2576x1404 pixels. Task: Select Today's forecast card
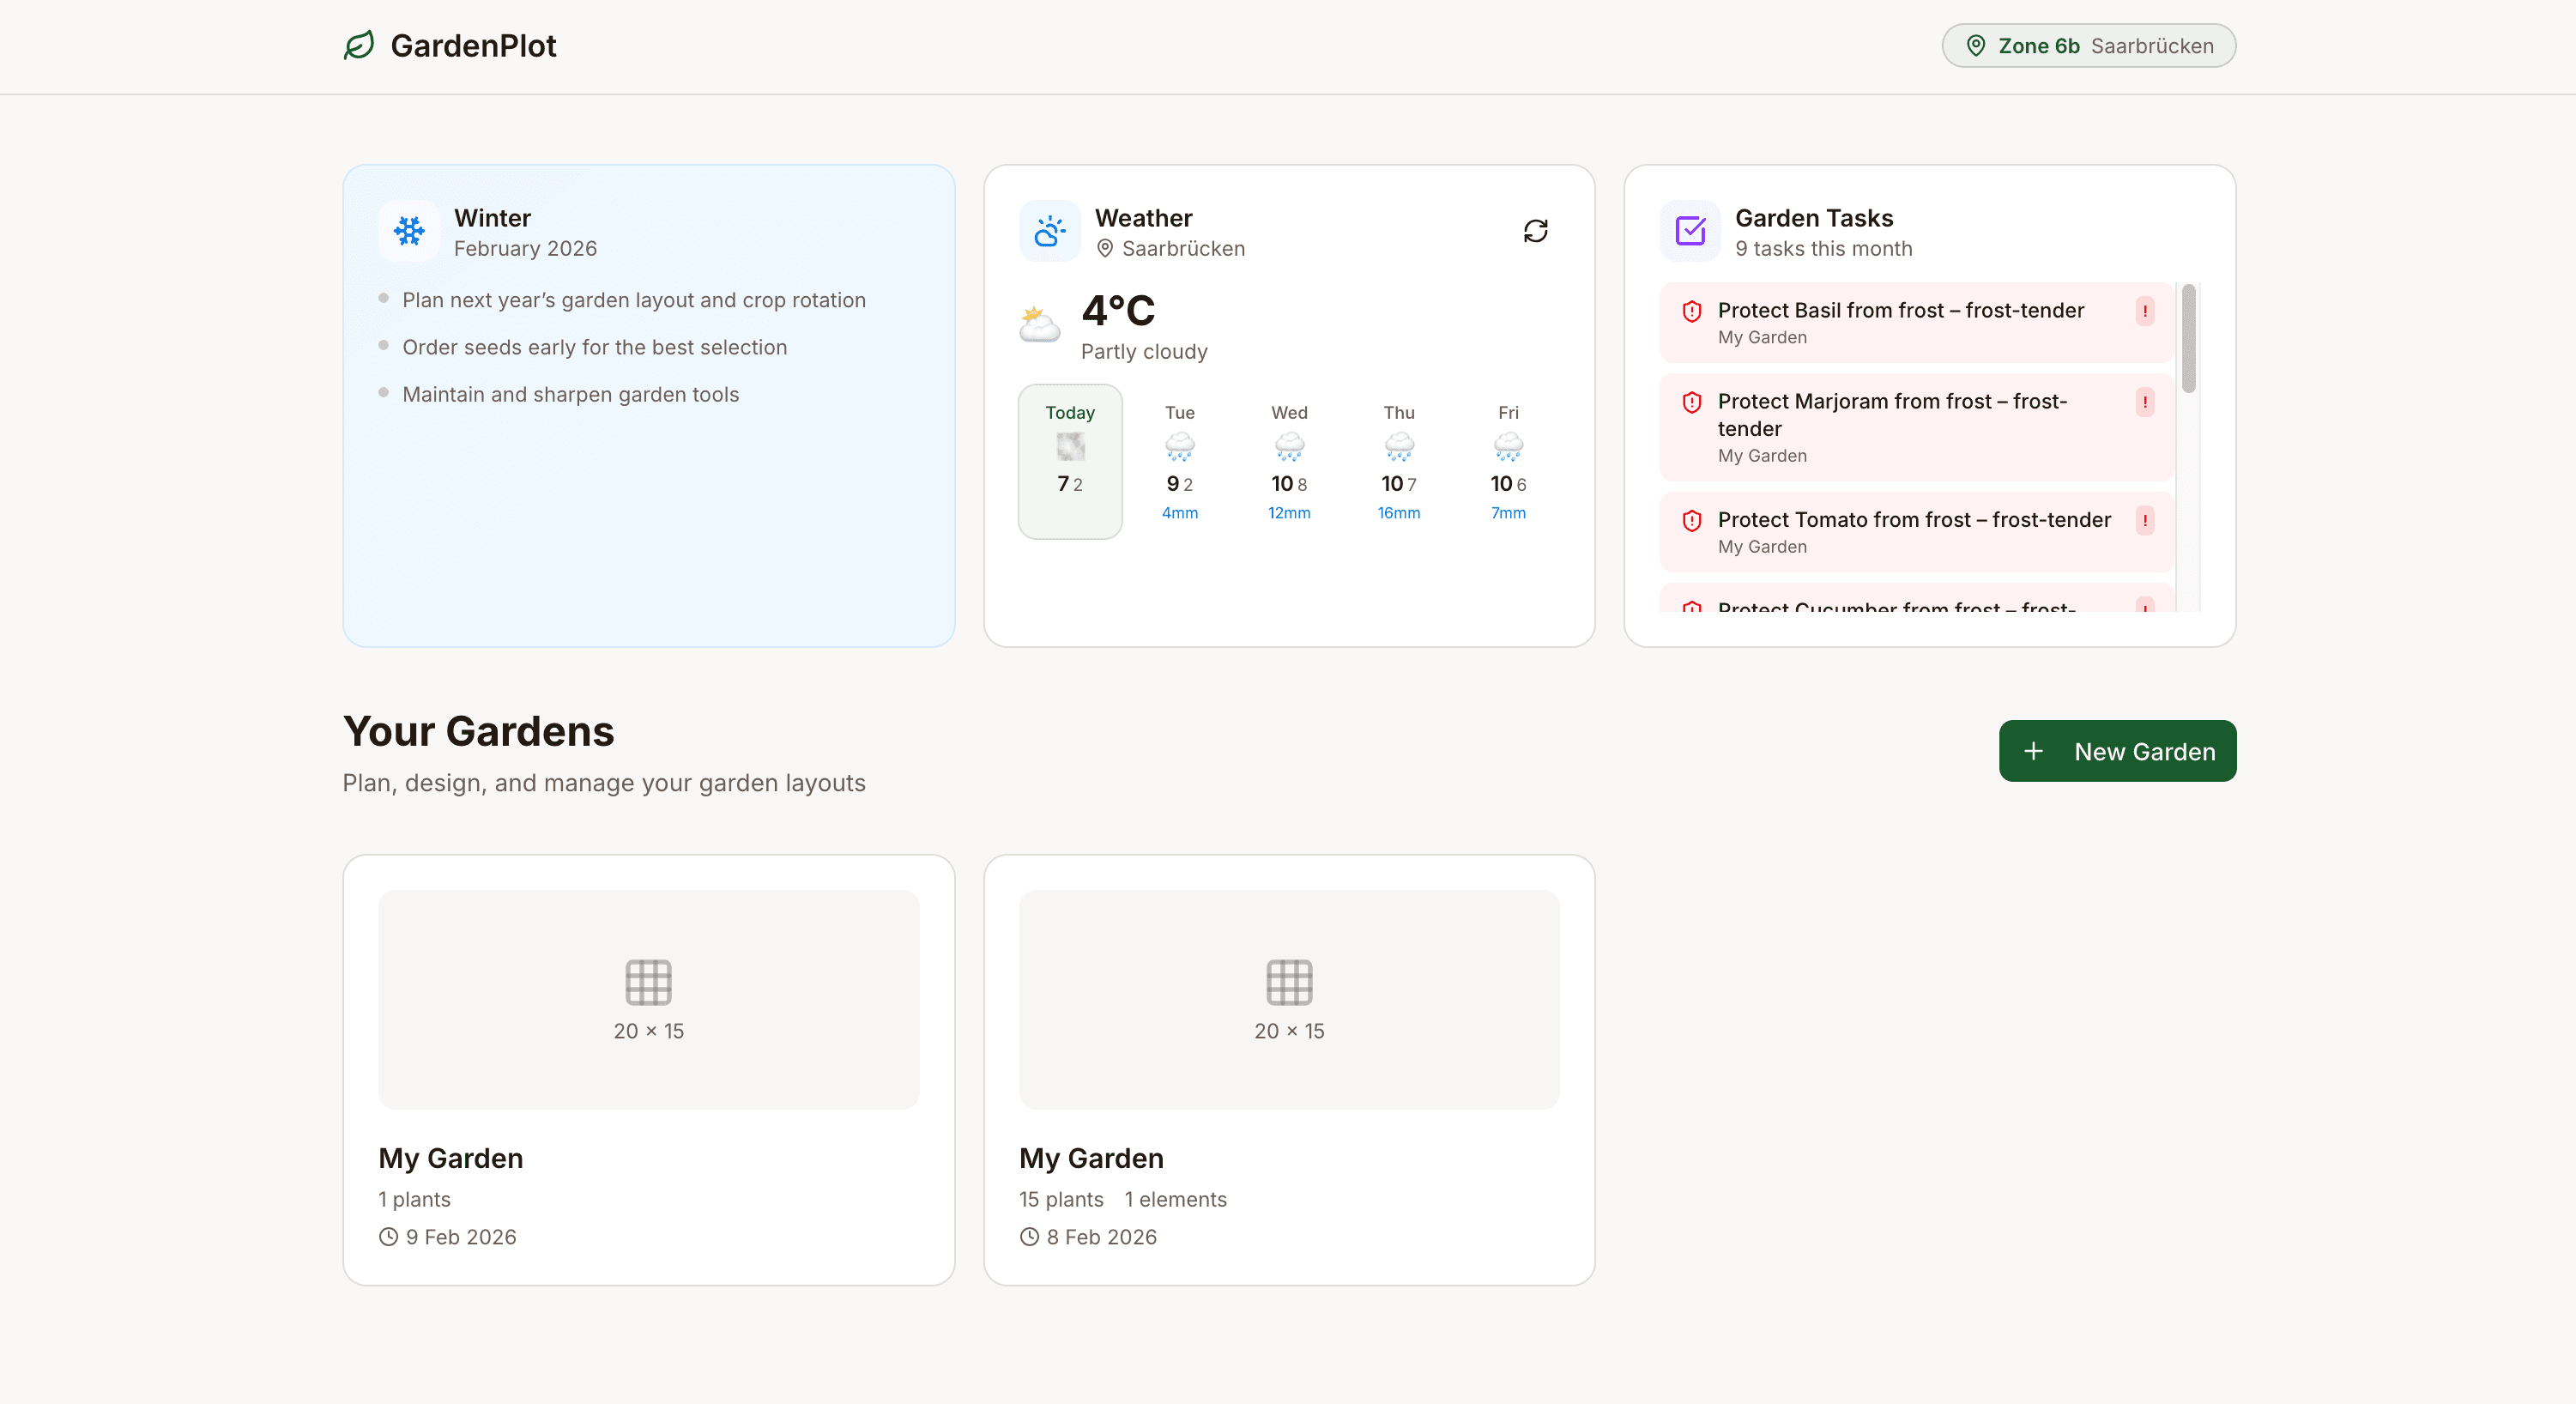coord(1070,461)
